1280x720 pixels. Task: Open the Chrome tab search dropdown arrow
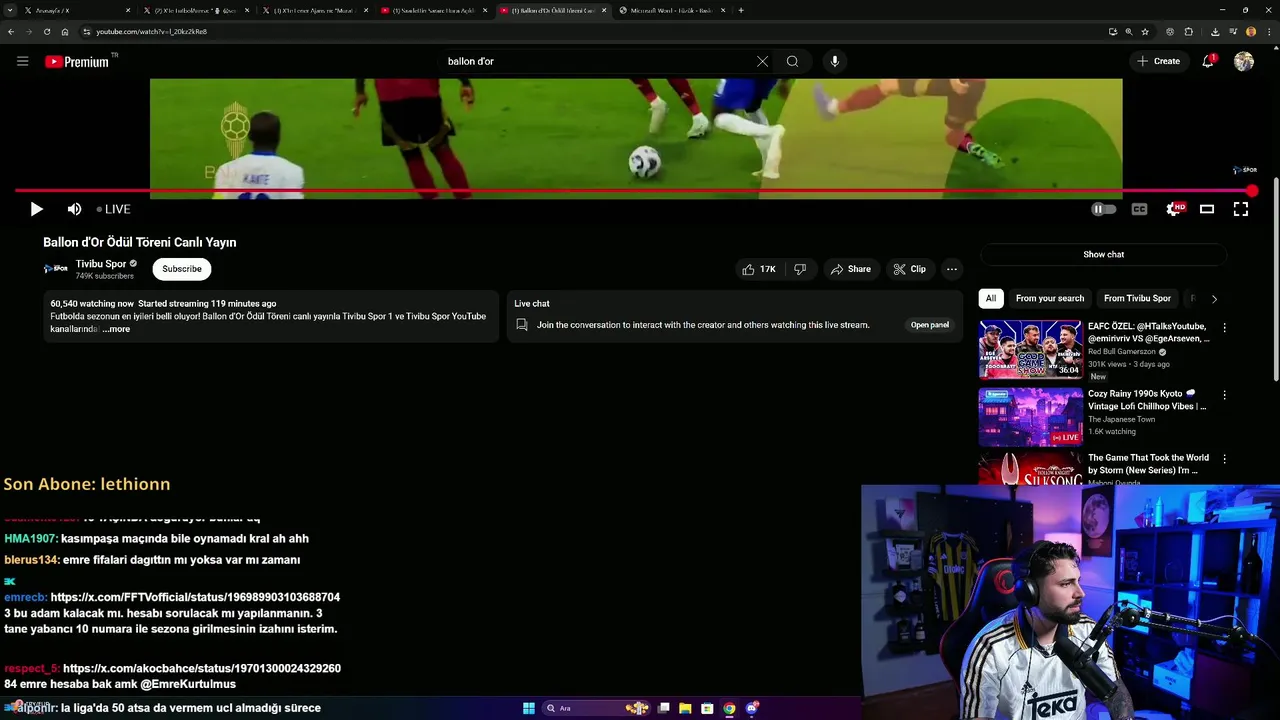[10, 10]
